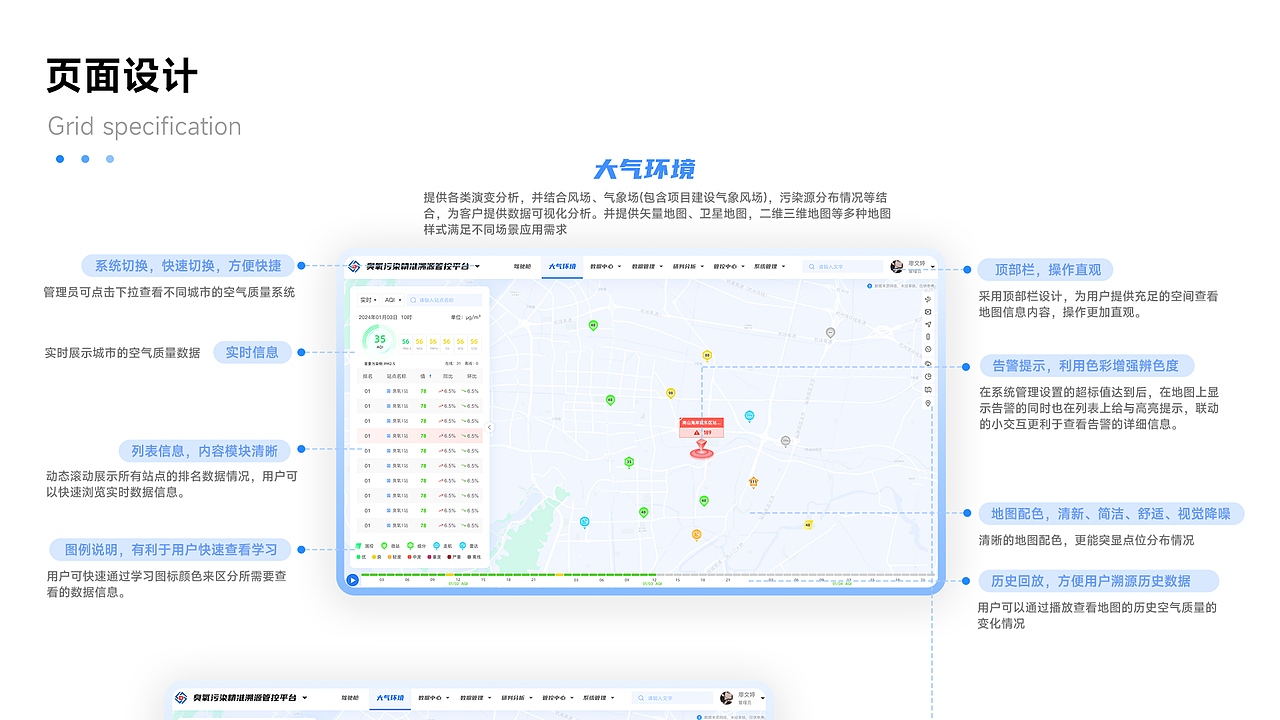The height and width of the screenshot is (720, 1280).
Task: Open the history clock icon in map toolbar
Action: (928, 376)
